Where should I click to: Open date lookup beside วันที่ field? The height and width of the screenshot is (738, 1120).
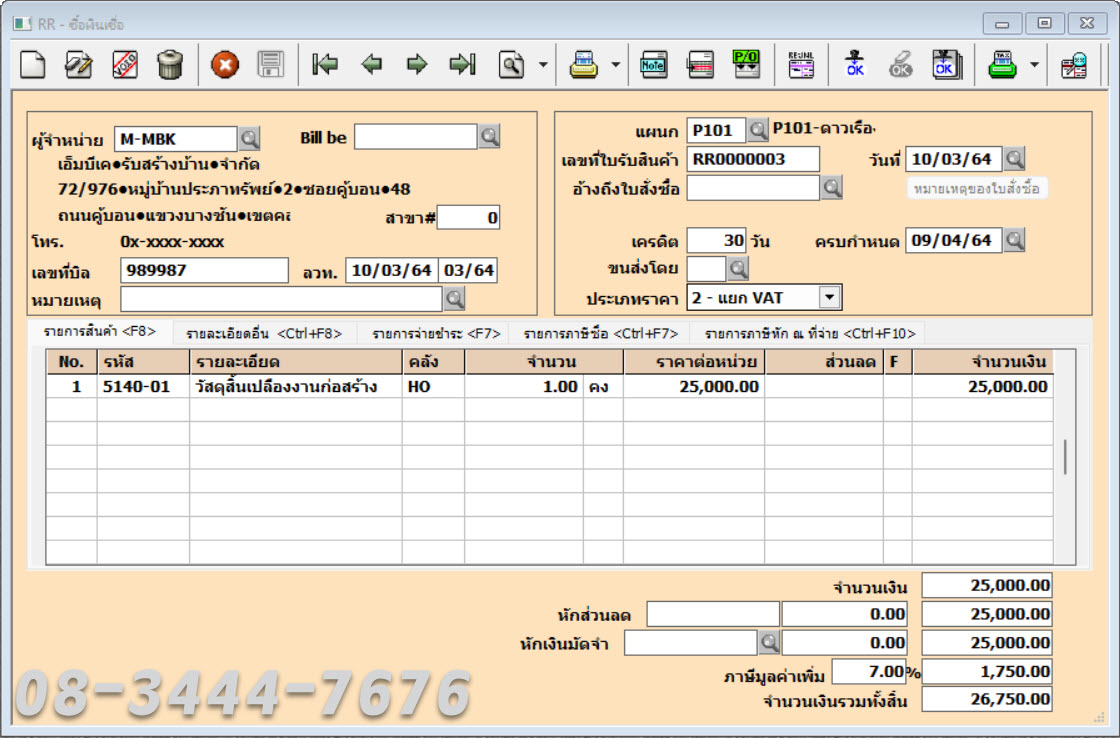click(x=1014, y=159)
